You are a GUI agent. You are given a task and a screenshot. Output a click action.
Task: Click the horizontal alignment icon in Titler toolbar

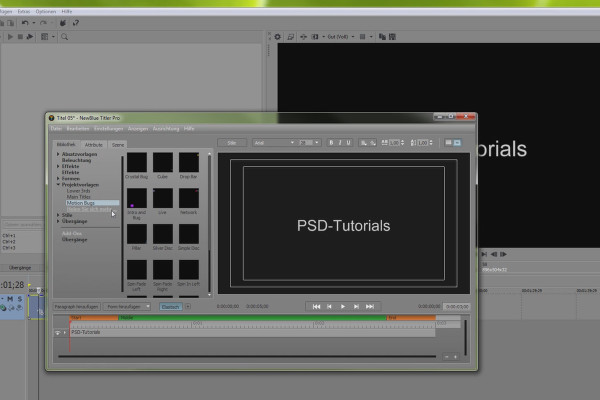click(364, 143)
